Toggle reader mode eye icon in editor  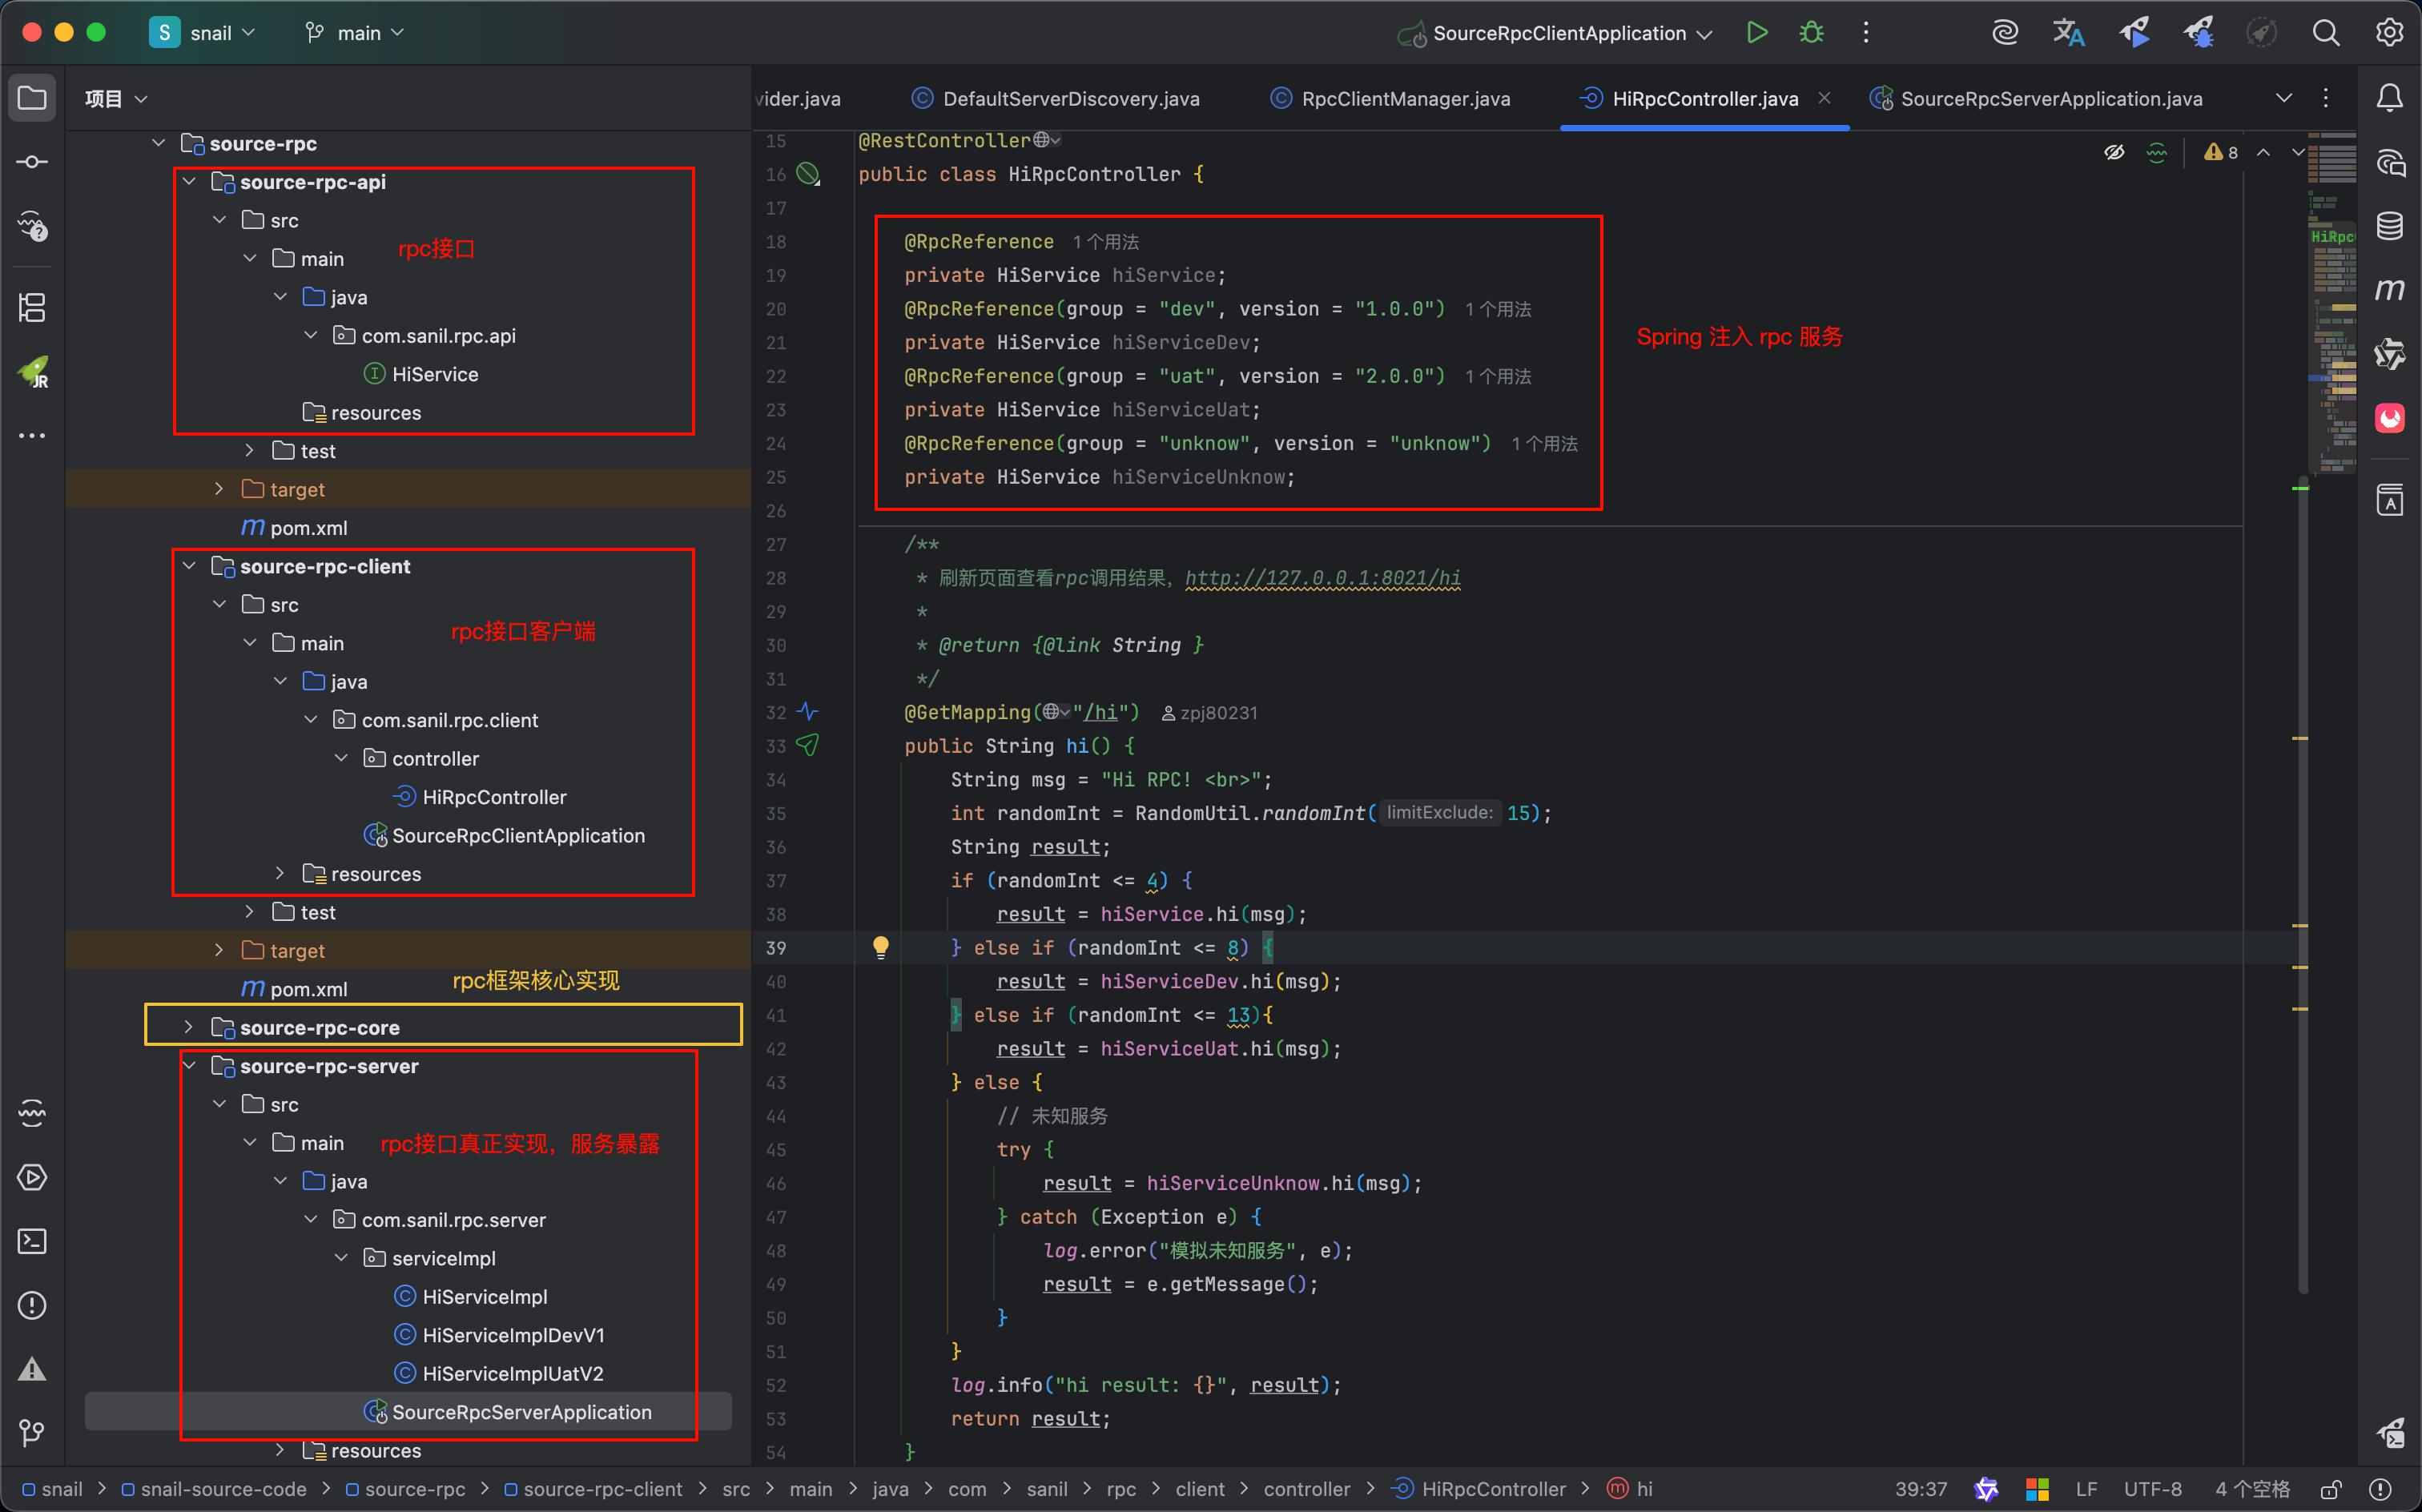2113,153
